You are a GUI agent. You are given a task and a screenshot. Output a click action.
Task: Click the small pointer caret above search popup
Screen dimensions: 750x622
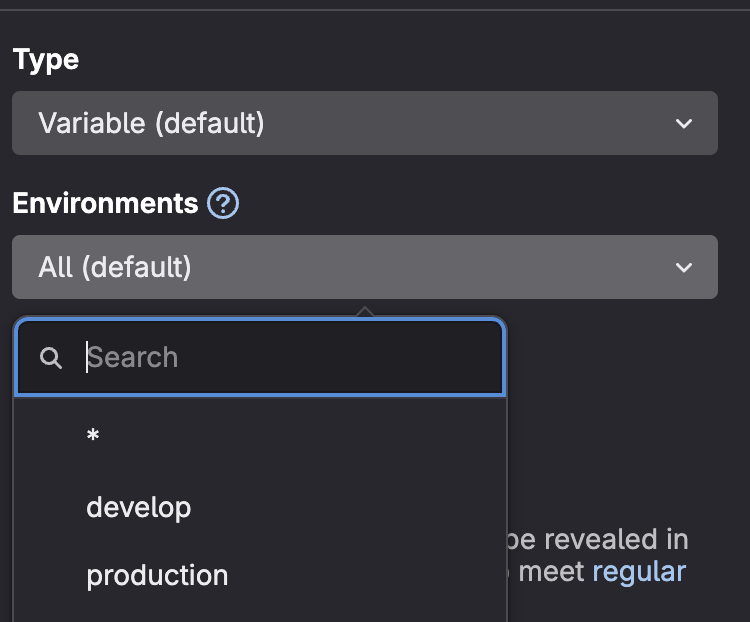[365, 312]
